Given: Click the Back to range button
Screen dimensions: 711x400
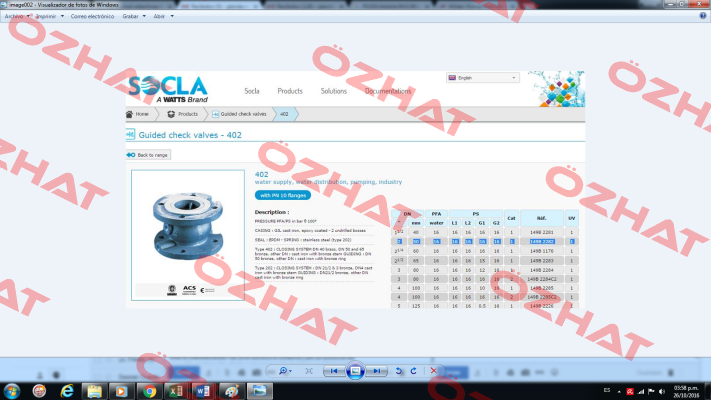Looking at the screenshot, I should tap(148, 155).
